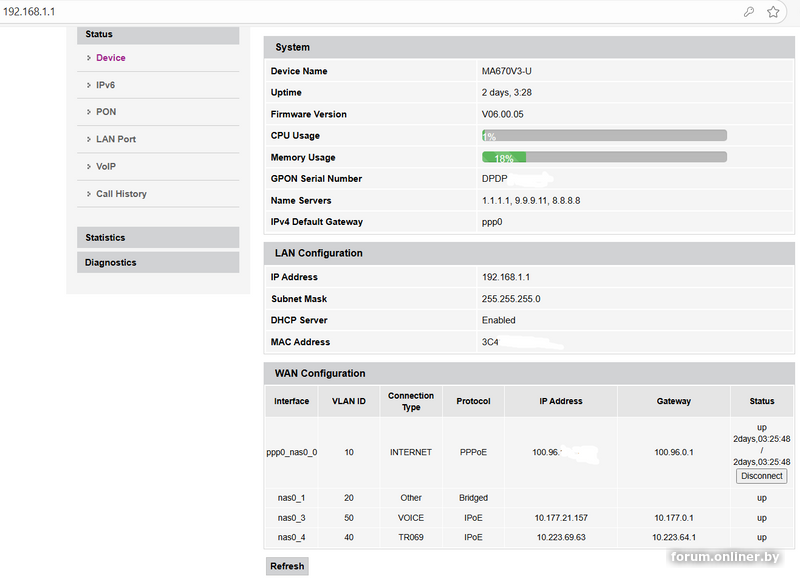
Task: Open the VoIP status page
Action: pos(106,166)
